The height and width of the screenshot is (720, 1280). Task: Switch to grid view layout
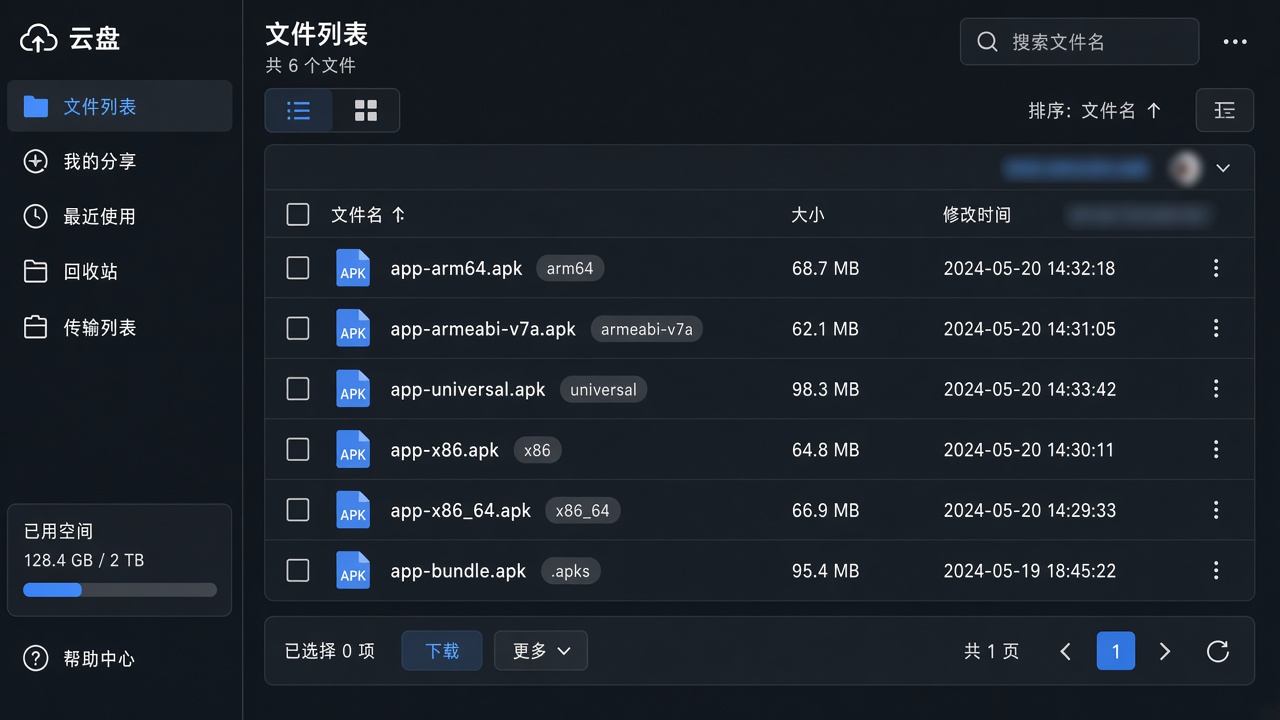(x=366, y=110)
